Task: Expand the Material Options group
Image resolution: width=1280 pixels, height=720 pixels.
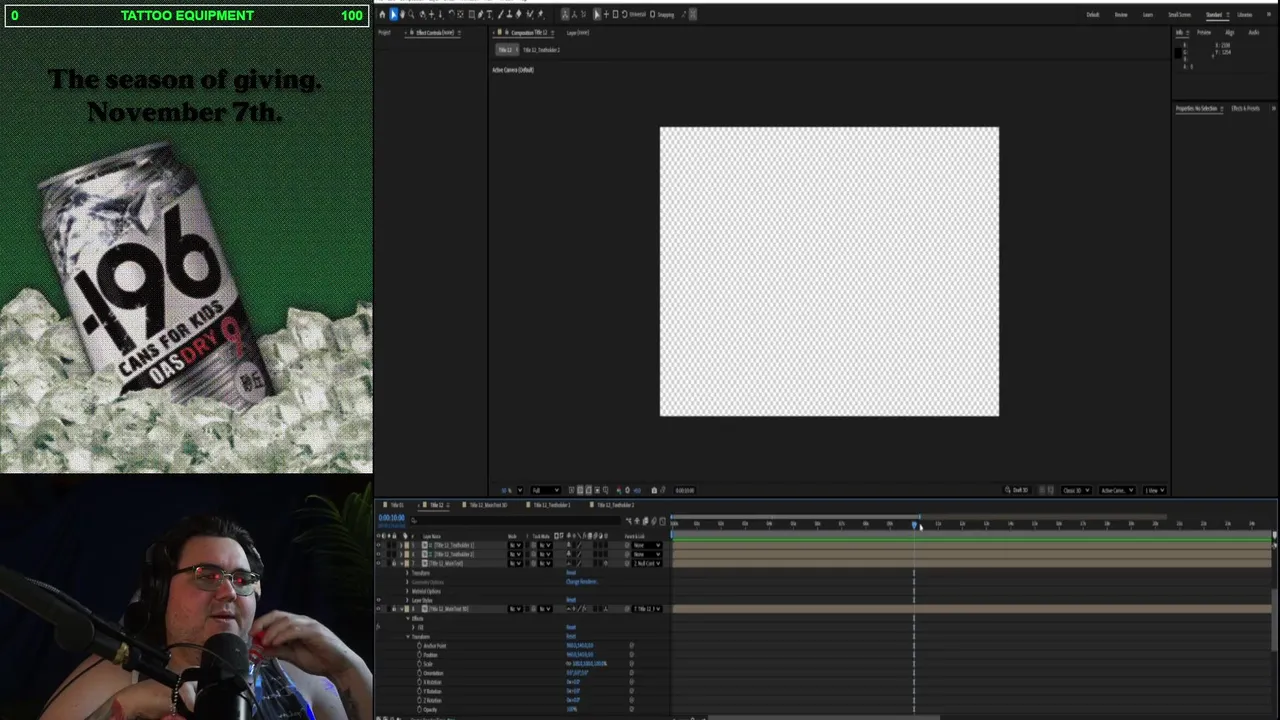Action: (407, 591)
